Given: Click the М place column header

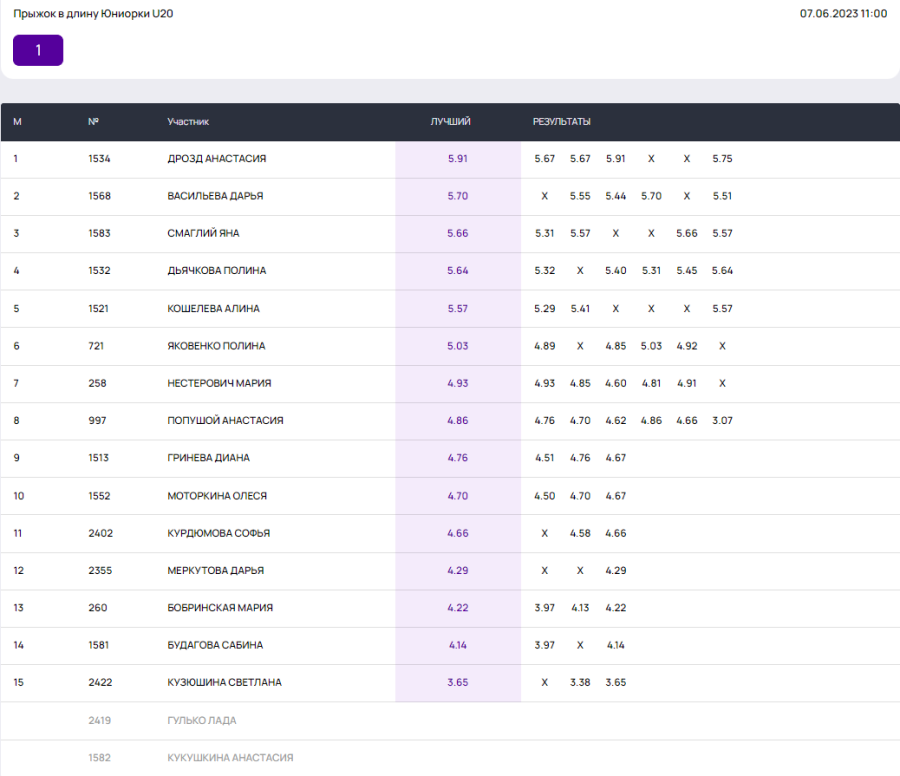Looking at the screenshot, I should tap(17, 122).
